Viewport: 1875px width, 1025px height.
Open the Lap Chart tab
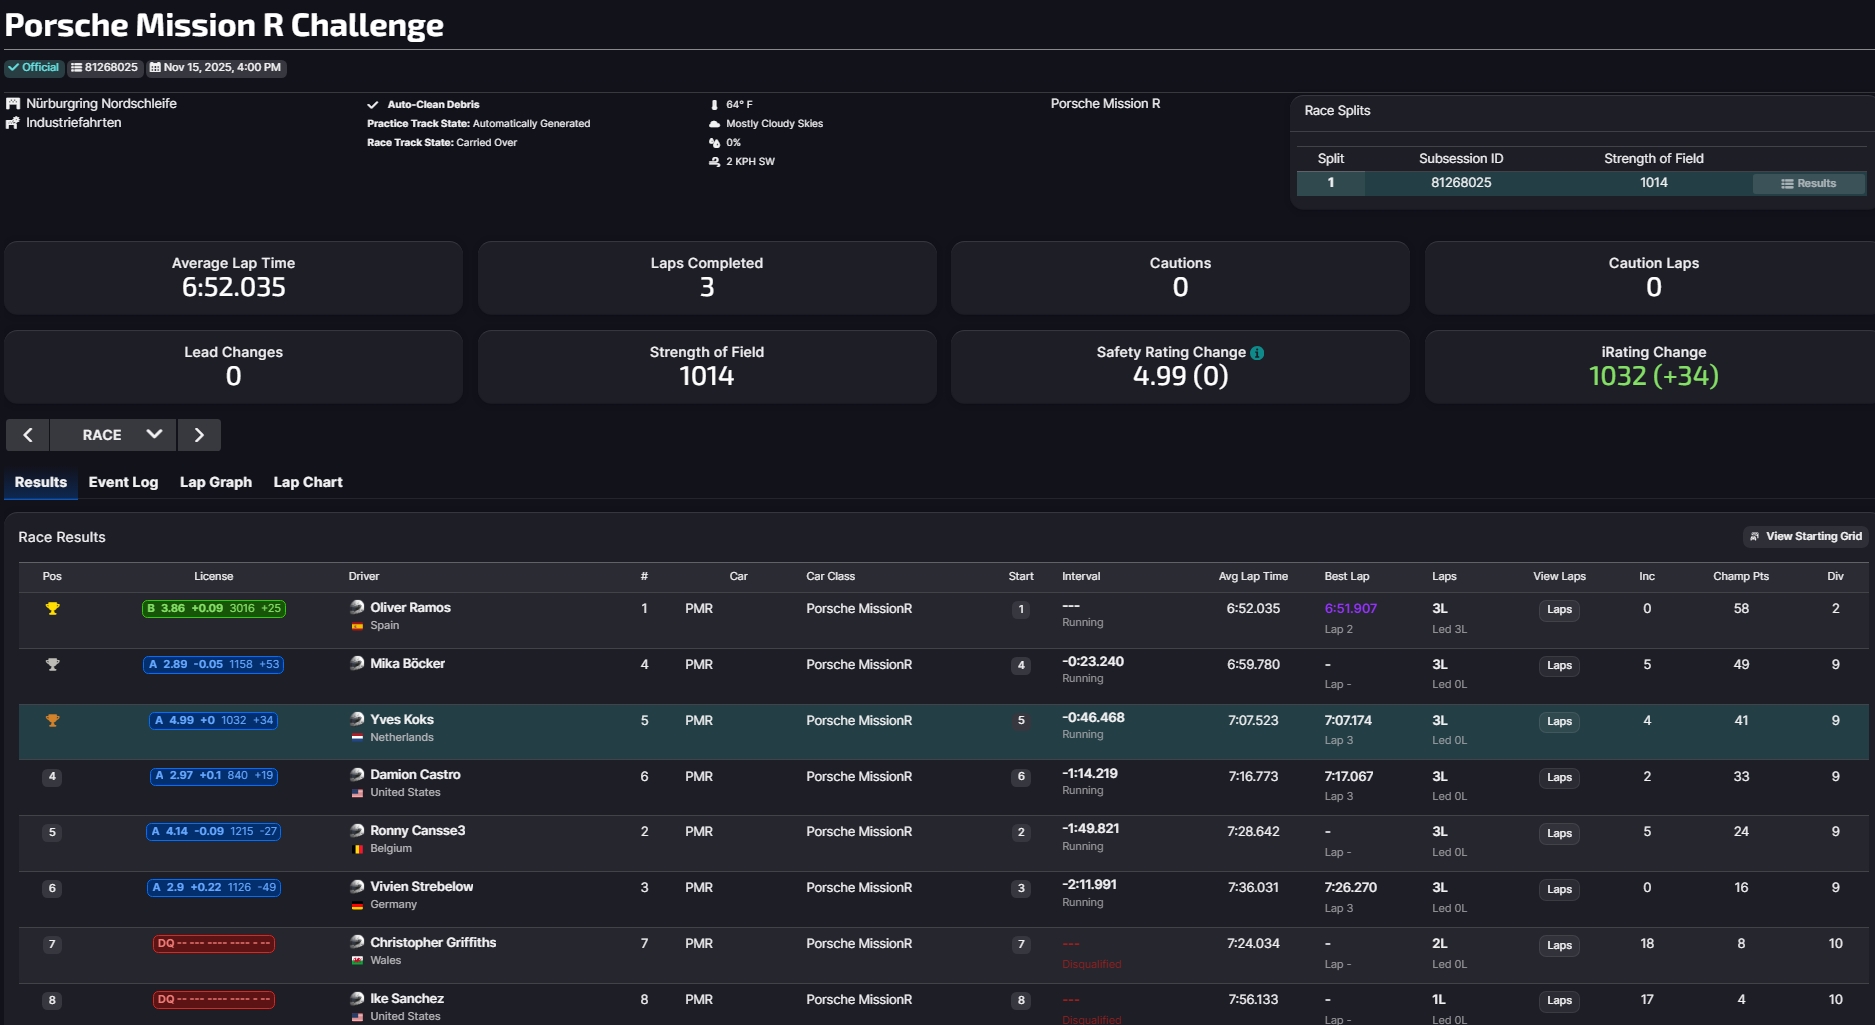tap(307, 482)
